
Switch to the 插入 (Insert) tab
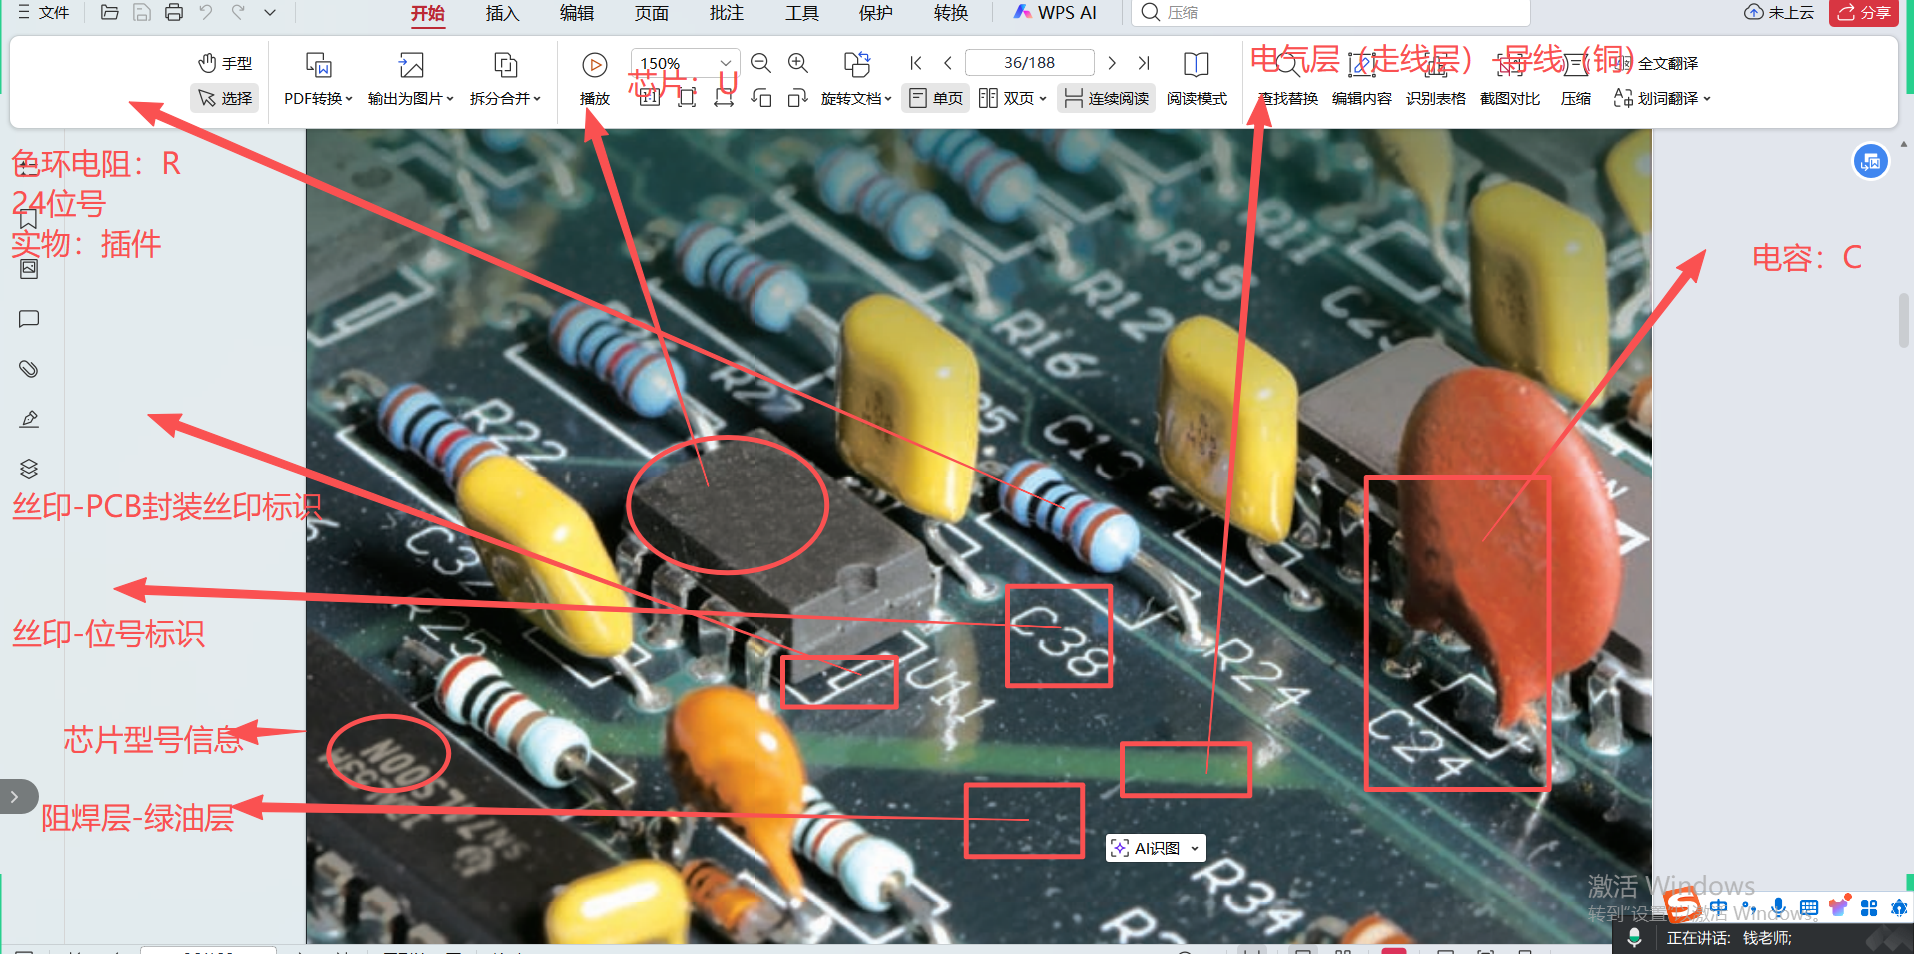[502, 13]
